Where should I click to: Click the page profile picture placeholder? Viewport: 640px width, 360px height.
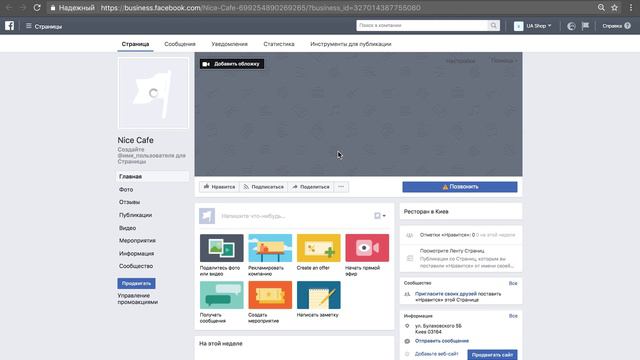(x=153, y=93)
